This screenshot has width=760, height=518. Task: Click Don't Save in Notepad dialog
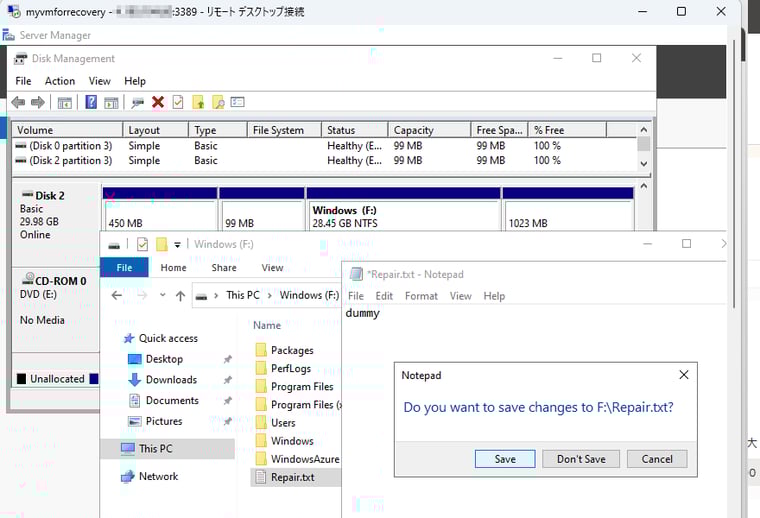pos(581,459)
